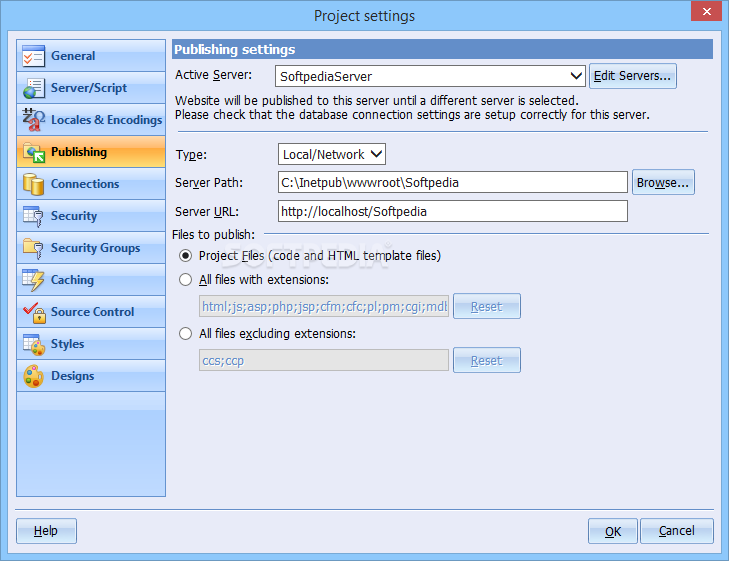Choose All files with extensions option
This screenshot has height=561, width=729.
[x=186, y=279]
